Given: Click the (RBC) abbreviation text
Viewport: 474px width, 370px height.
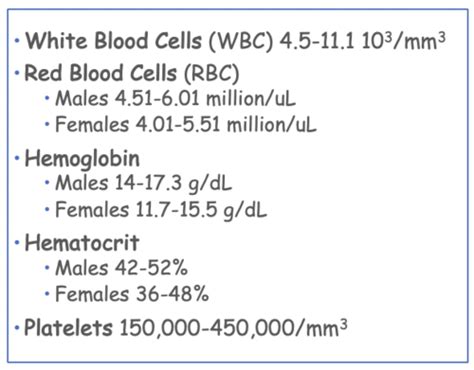Looking at the screenshot, I should point(212,74).
